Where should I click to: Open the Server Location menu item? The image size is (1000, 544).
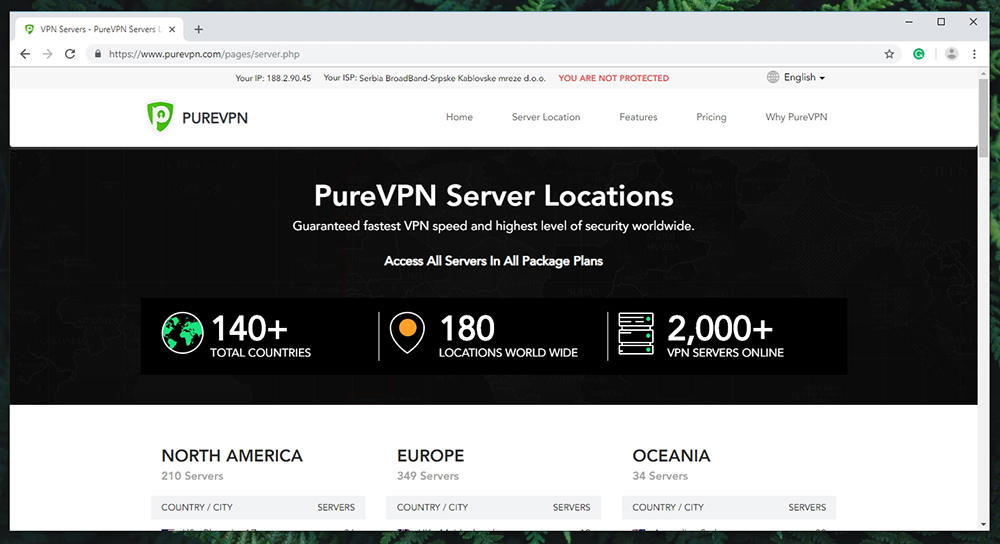[546, 117]
